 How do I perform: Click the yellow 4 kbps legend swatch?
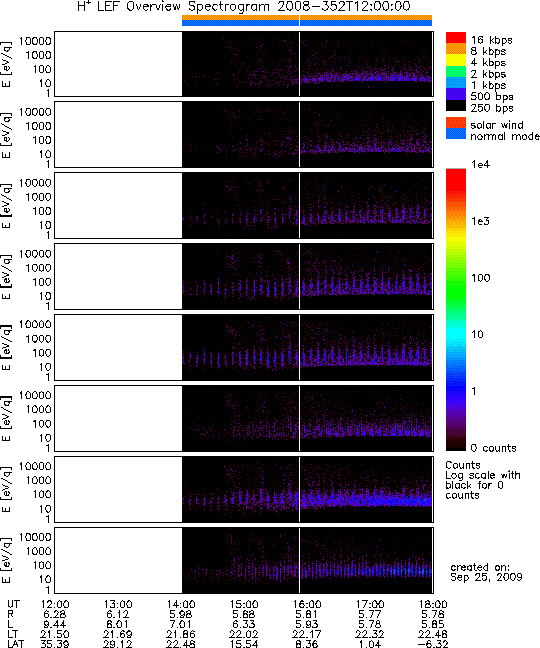tap(456, 60)
